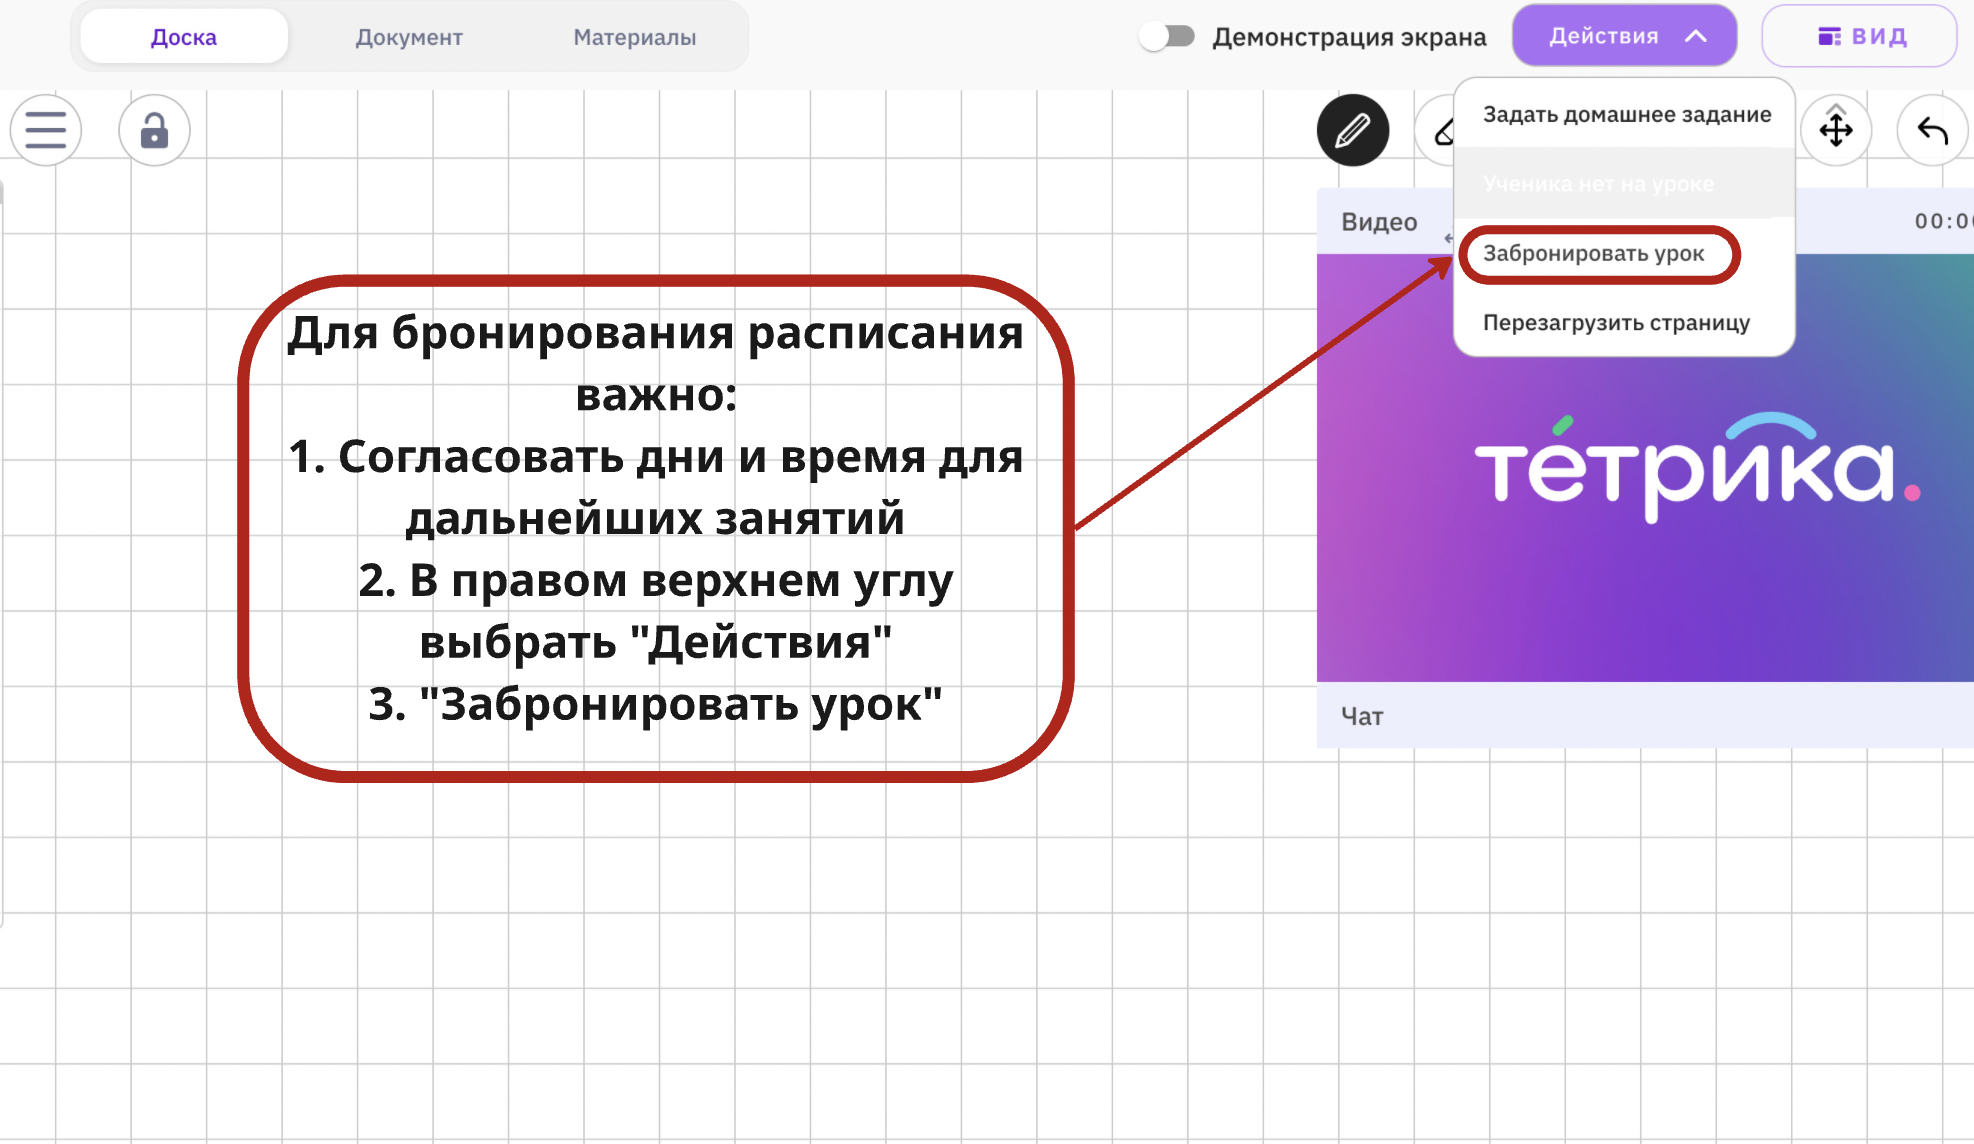Select the pencil drawing tool

pos(1352,130)
